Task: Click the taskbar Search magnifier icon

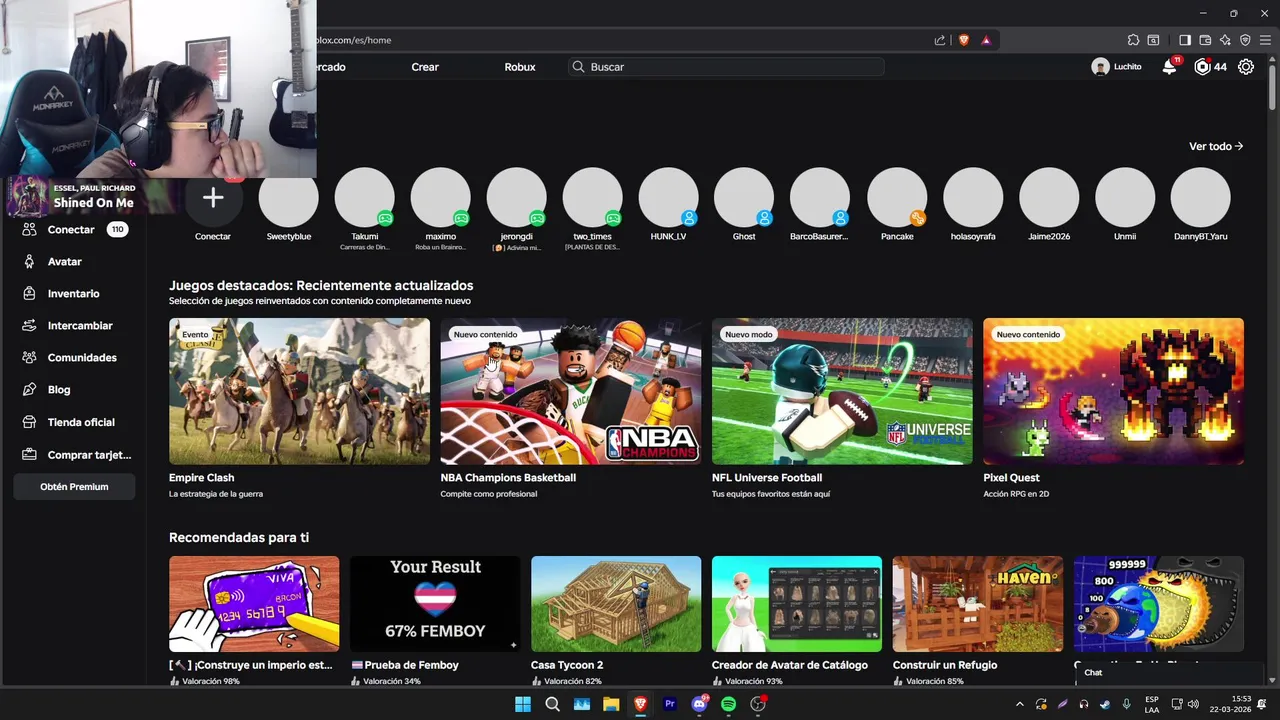Action: click(552, 704)
